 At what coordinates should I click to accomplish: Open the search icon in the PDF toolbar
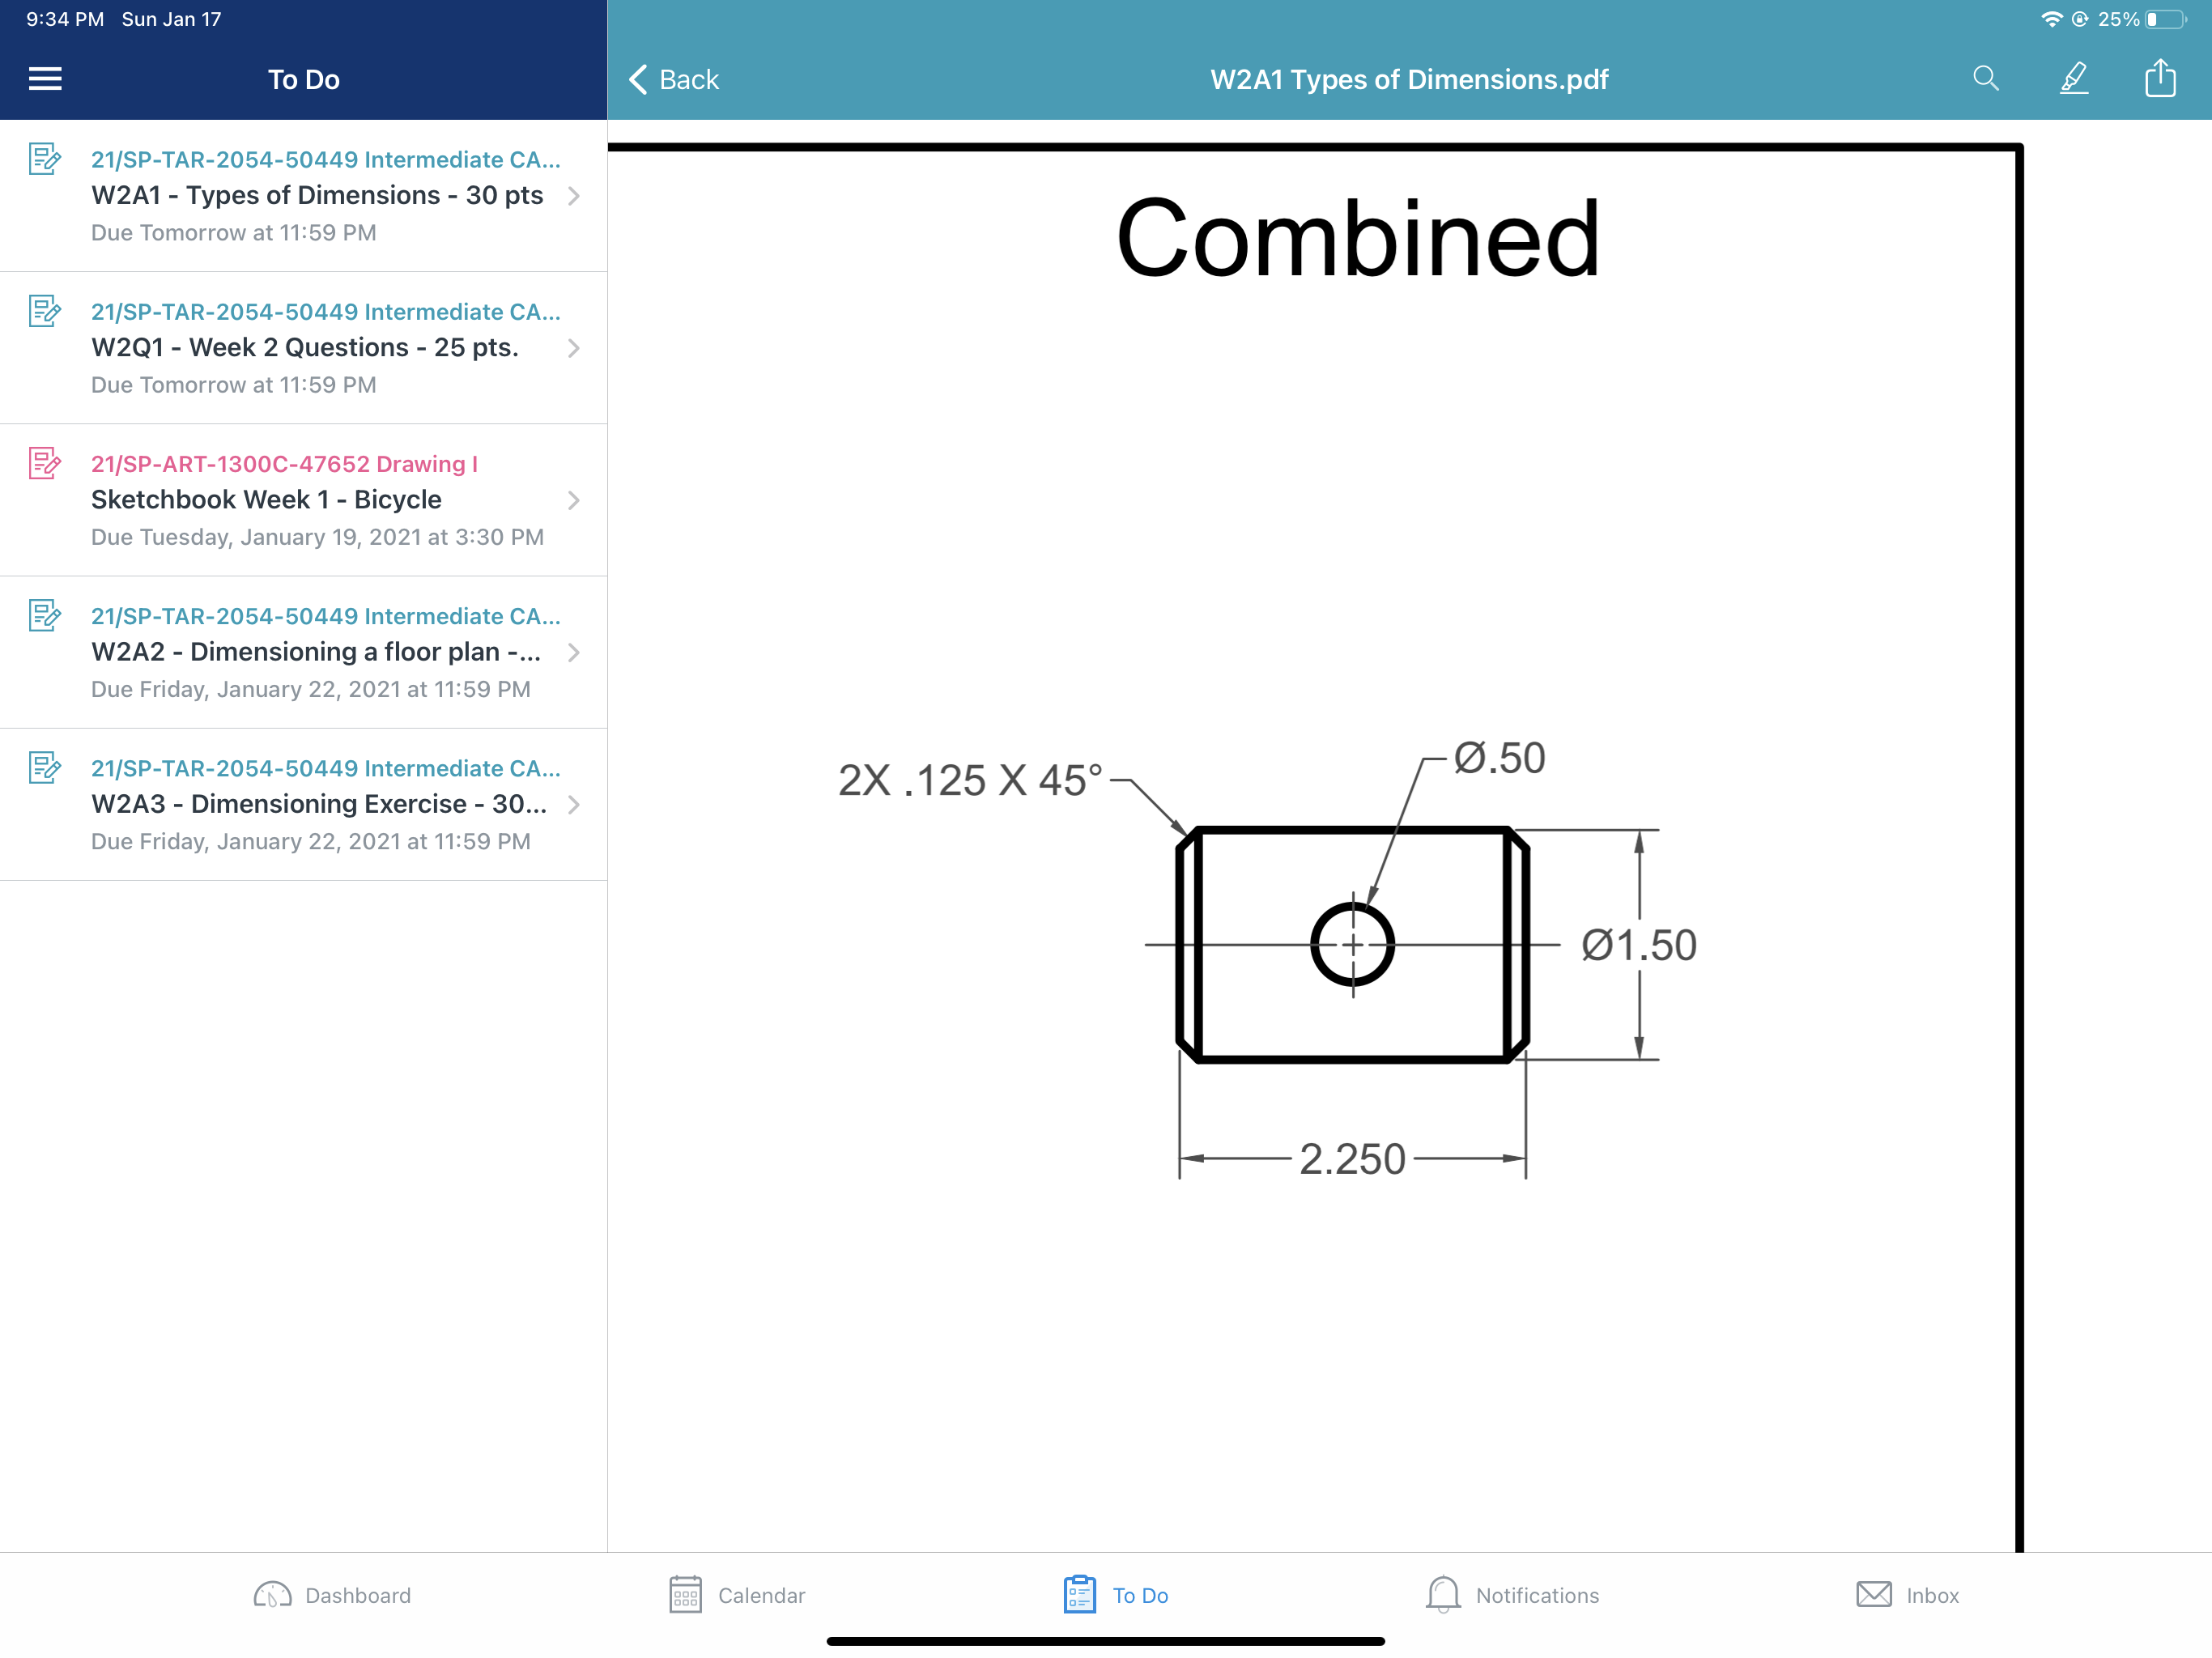(x=1986, y=79)
